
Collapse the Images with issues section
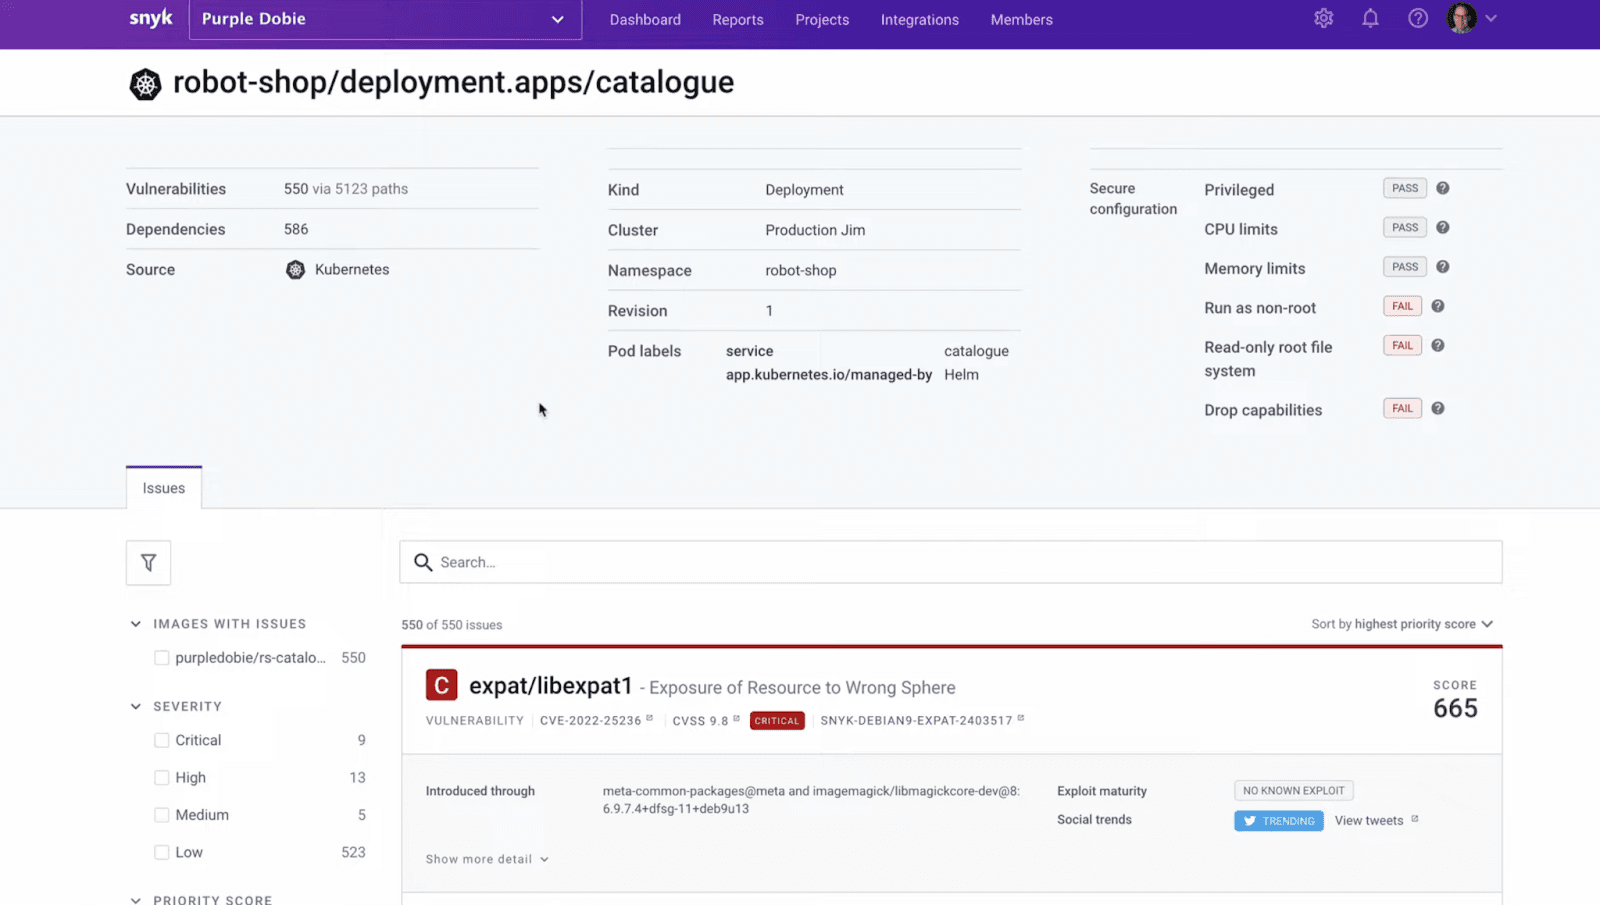[x=136, y=624]
